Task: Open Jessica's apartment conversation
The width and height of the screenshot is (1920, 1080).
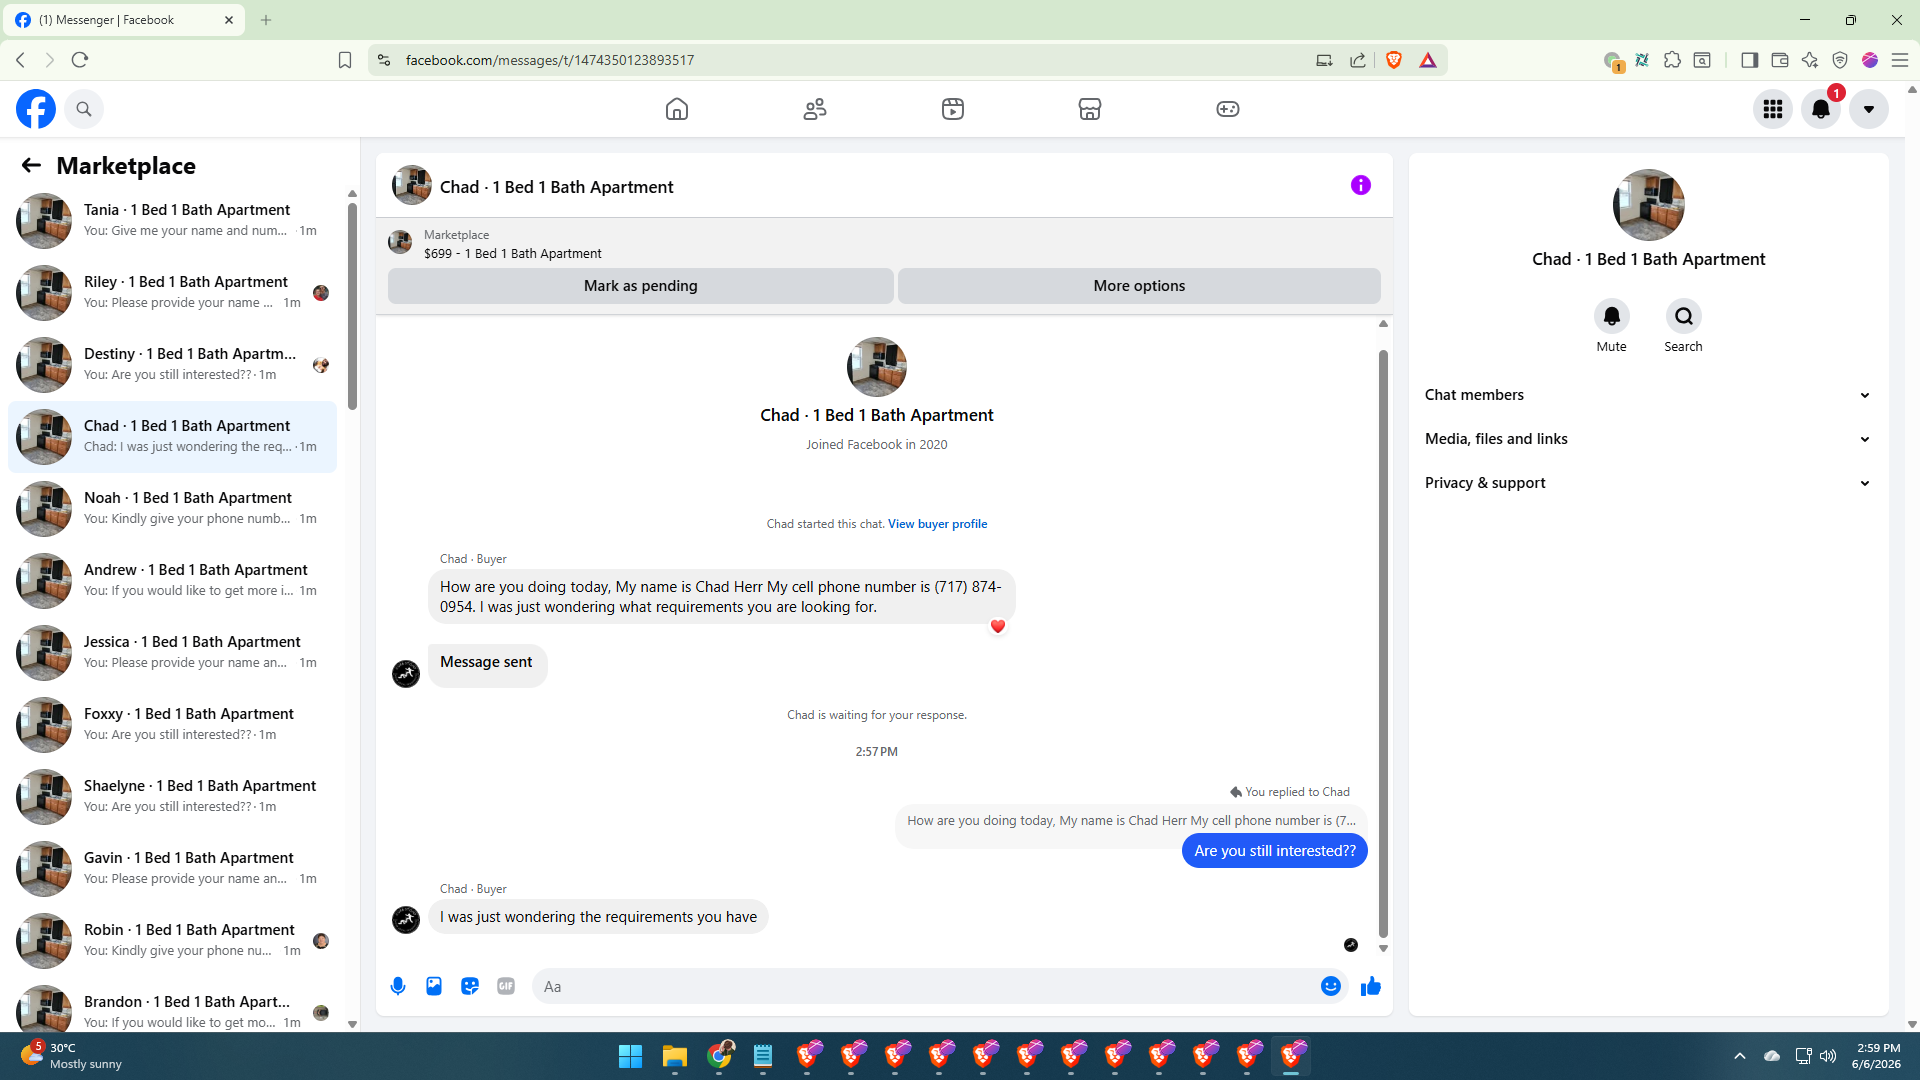Action: click(x=172, y=653)
